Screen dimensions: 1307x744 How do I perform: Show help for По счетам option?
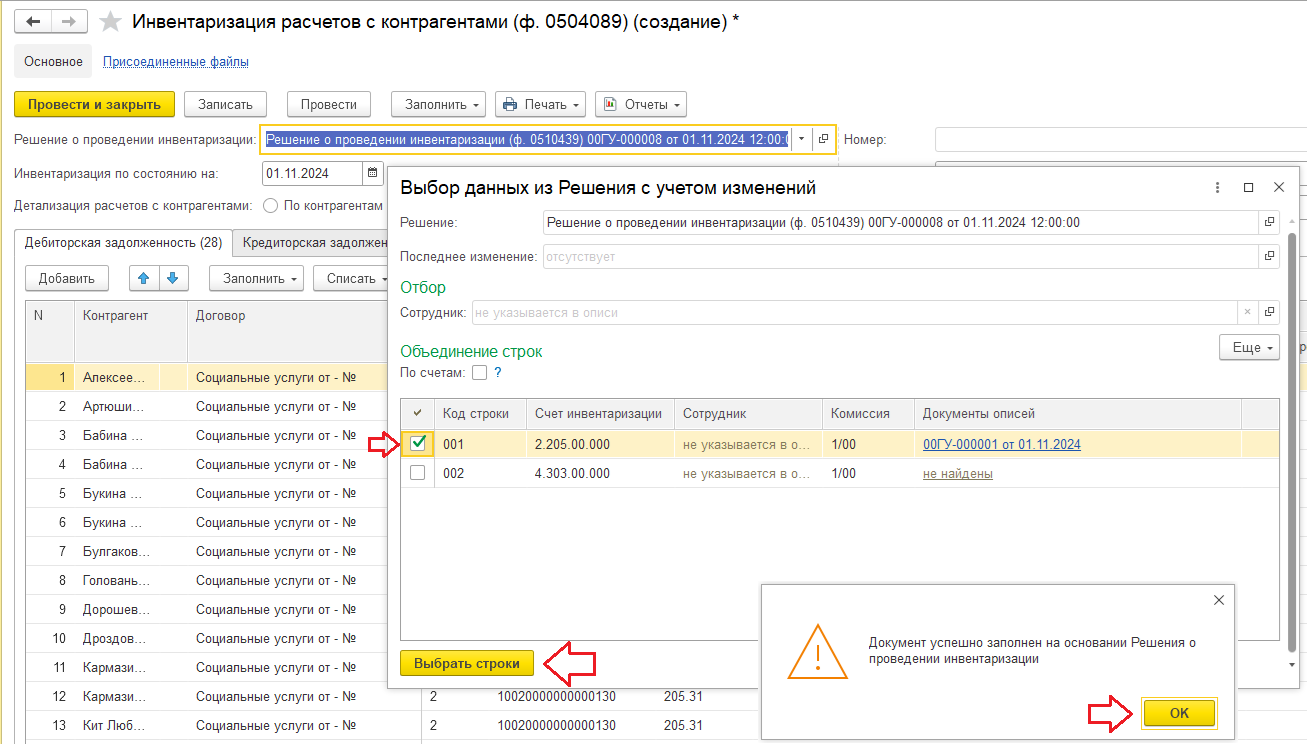[498, 373]
